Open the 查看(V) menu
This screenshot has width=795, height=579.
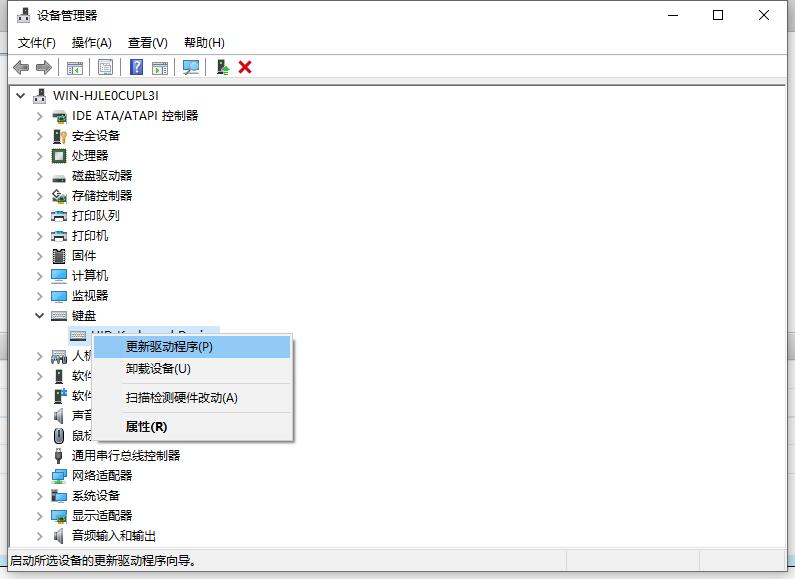pyautogui.click(x=148, y=43)
